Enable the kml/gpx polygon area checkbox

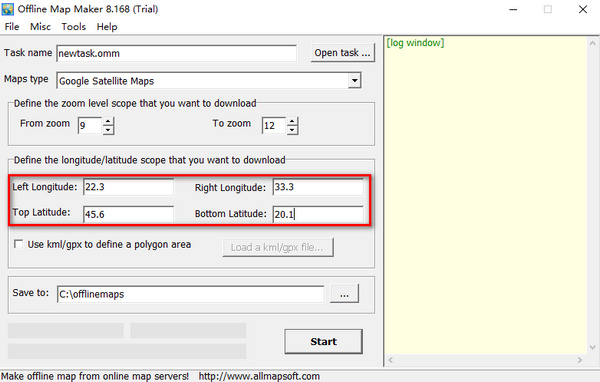click(x=18, y=244)
